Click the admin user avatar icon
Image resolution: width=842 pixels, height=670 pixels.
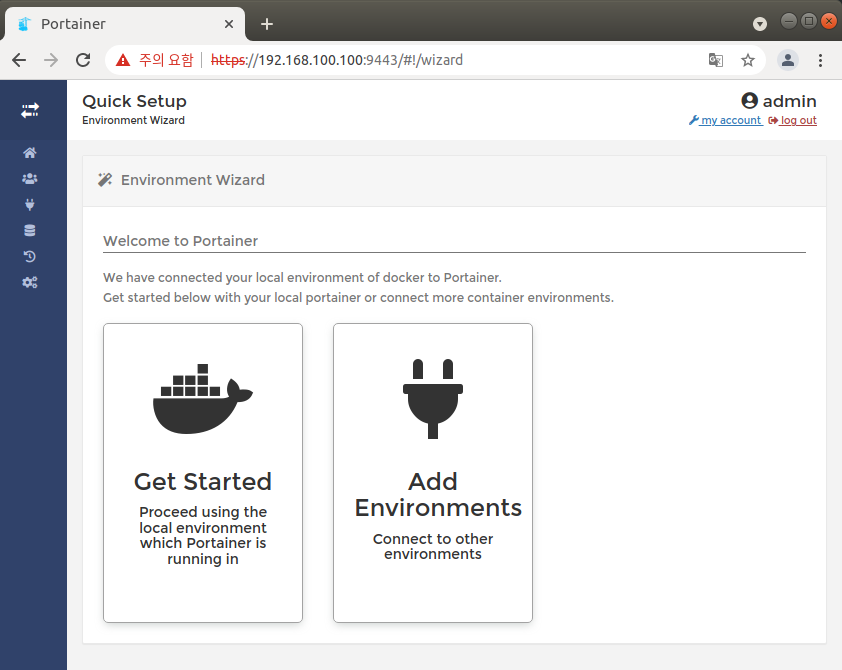pos(750,100)
